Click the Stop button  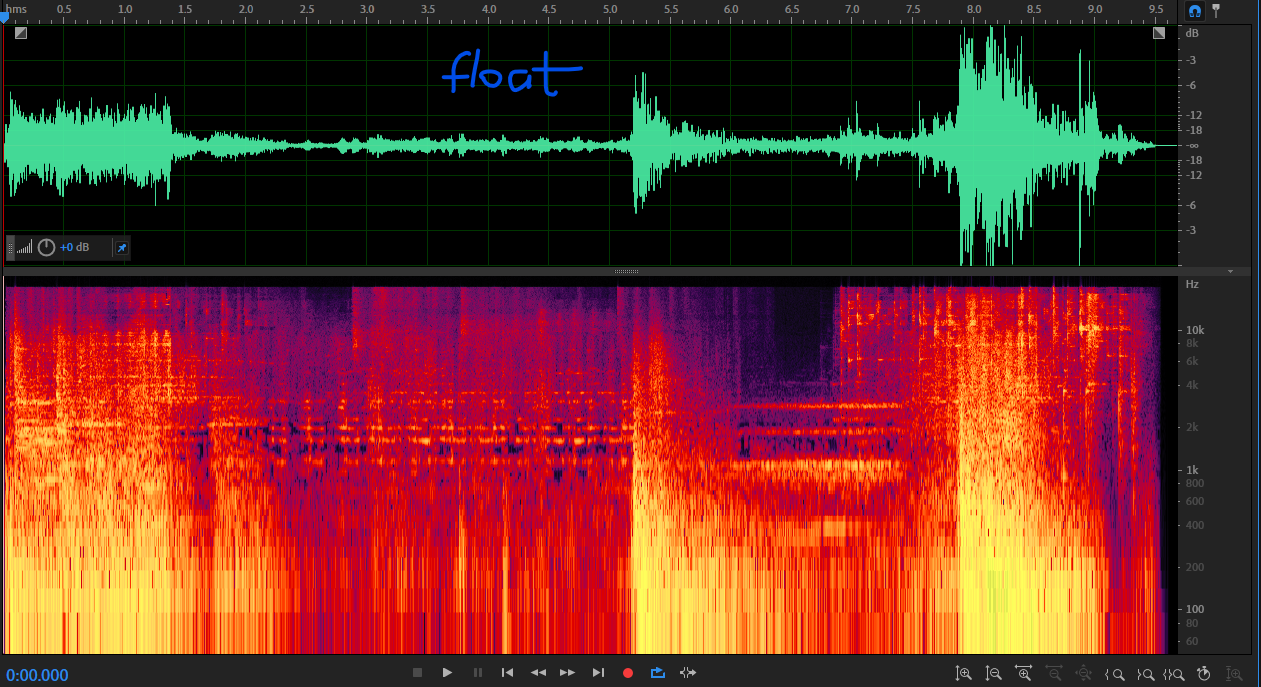pos(418,673)
